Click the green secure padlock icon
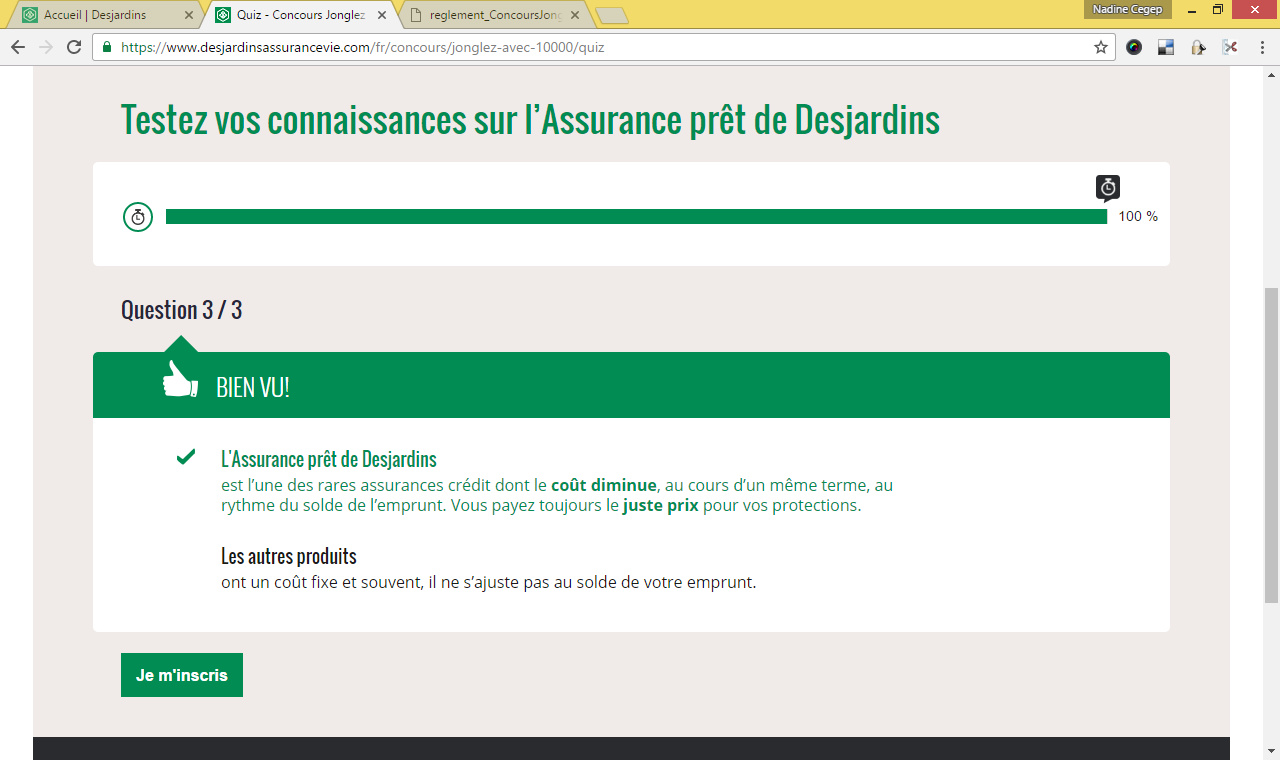This screenshot has height=760, width=1280. (x=107, y=47)
